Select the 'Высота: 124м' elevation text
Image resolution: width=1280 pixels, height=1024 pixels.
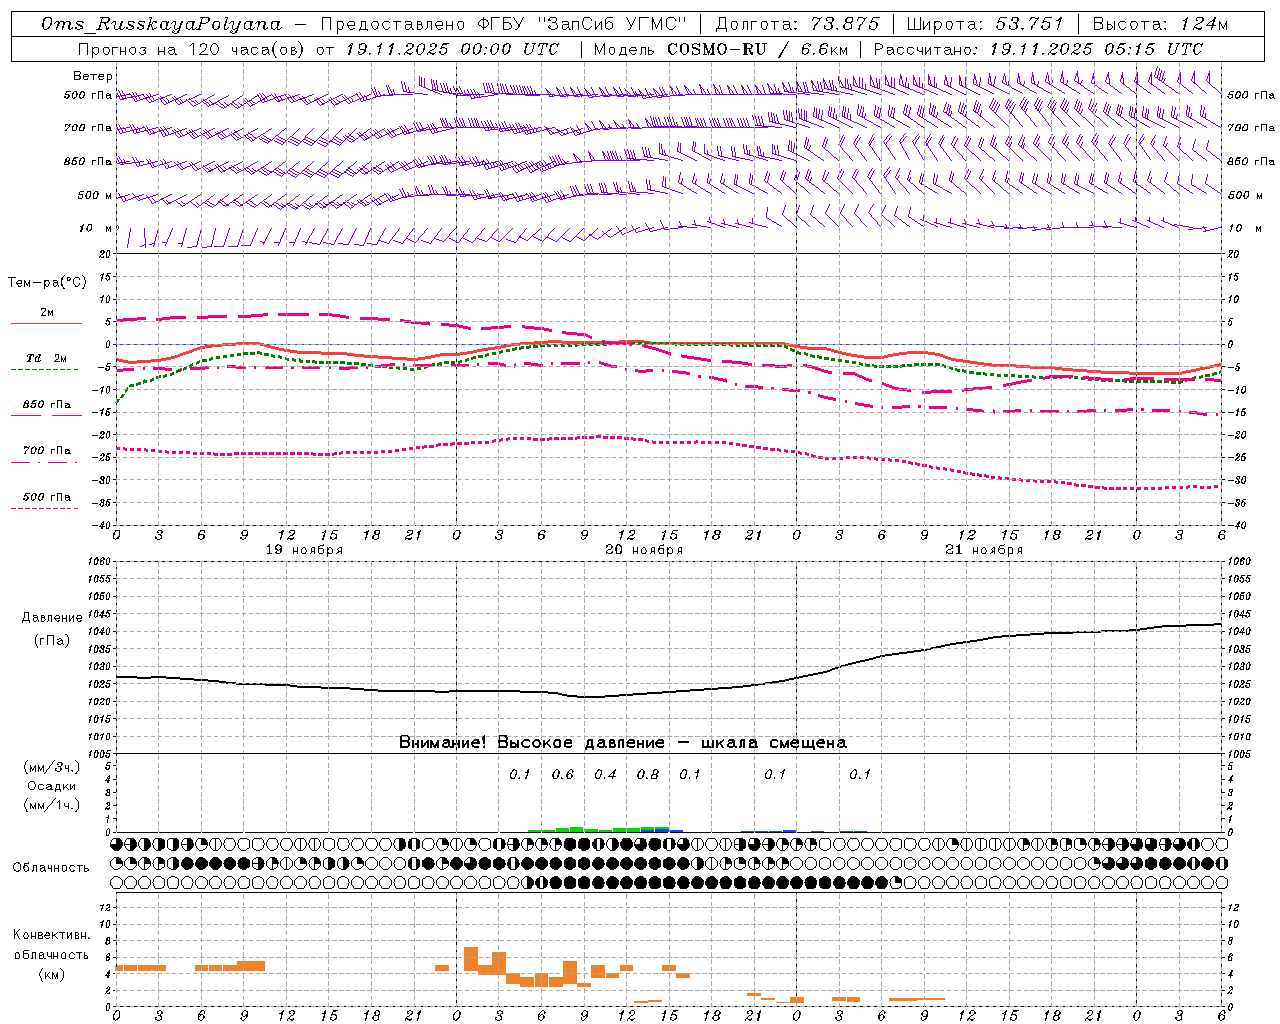point(1160,24)
